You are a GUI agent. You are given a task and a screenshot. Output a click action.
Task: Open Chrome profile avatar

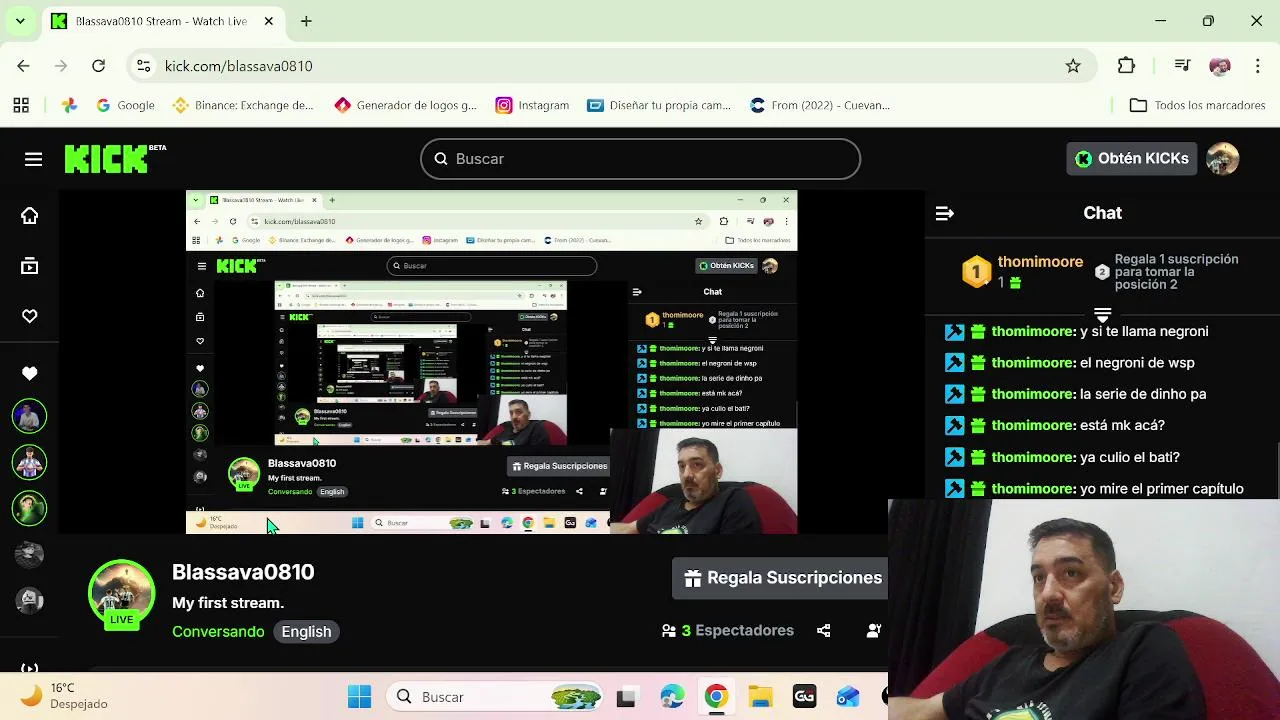[1219, 66]
